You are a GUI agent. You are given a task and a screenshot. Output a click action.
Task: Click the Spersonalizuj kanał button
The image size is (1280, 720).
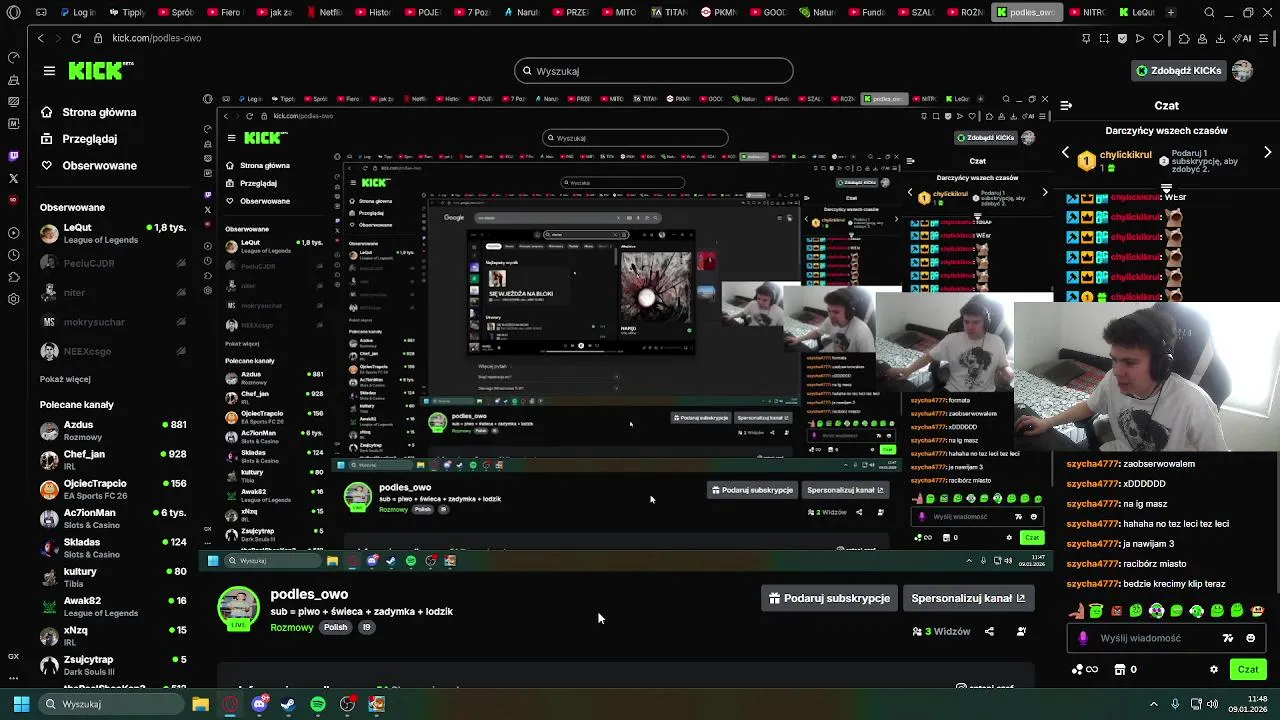(968, 598)
